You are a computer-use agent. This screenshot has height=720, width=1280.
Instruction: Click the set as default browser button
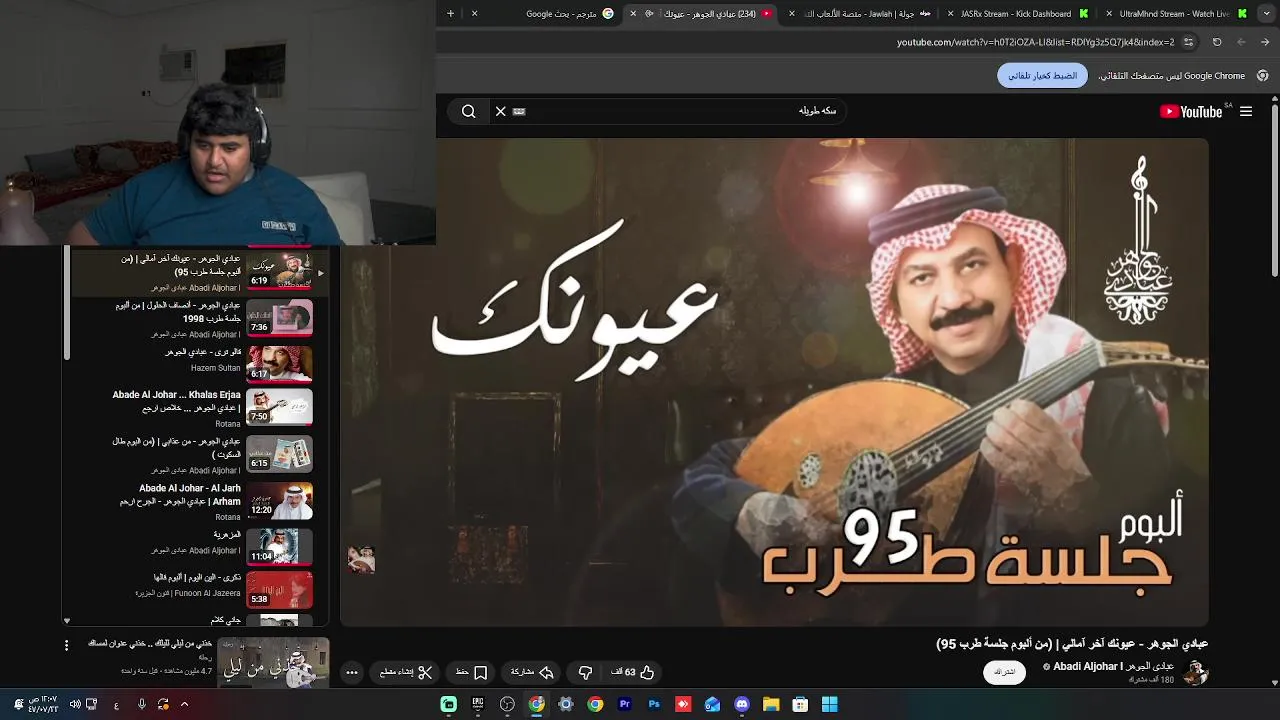tap(1042, 76)
